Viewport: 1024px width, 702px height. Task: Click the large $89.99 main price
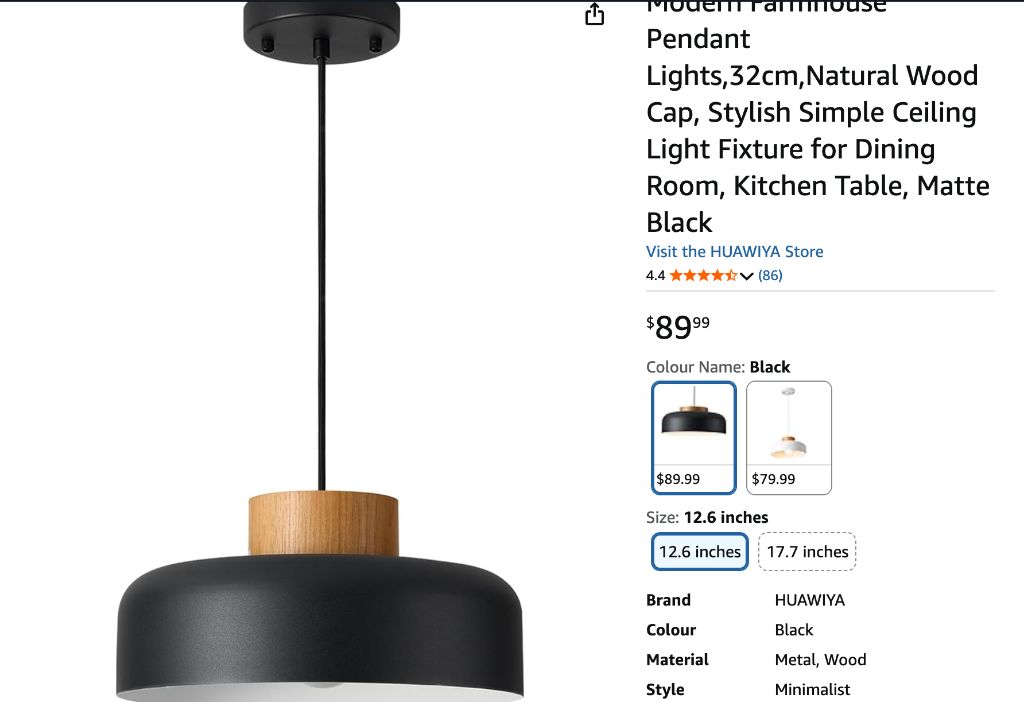click(678, 327)
